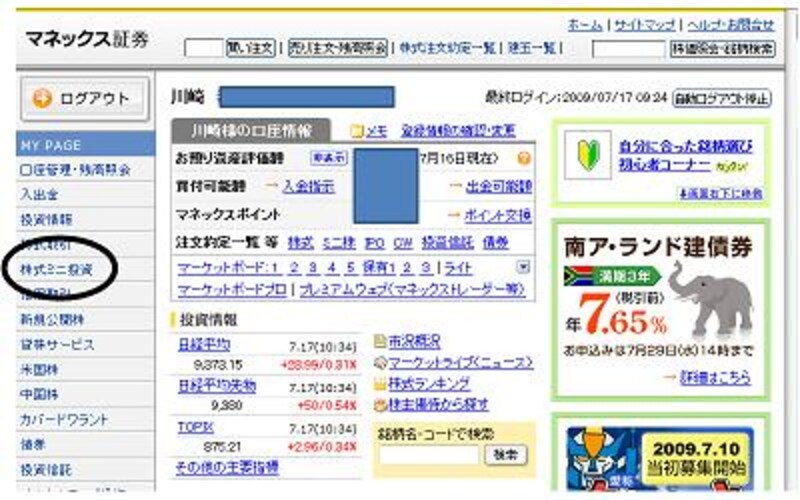Click the 売り注文・残高照会 button
Image resolution: width=800 pixels, height=500 pixels.
338,48
